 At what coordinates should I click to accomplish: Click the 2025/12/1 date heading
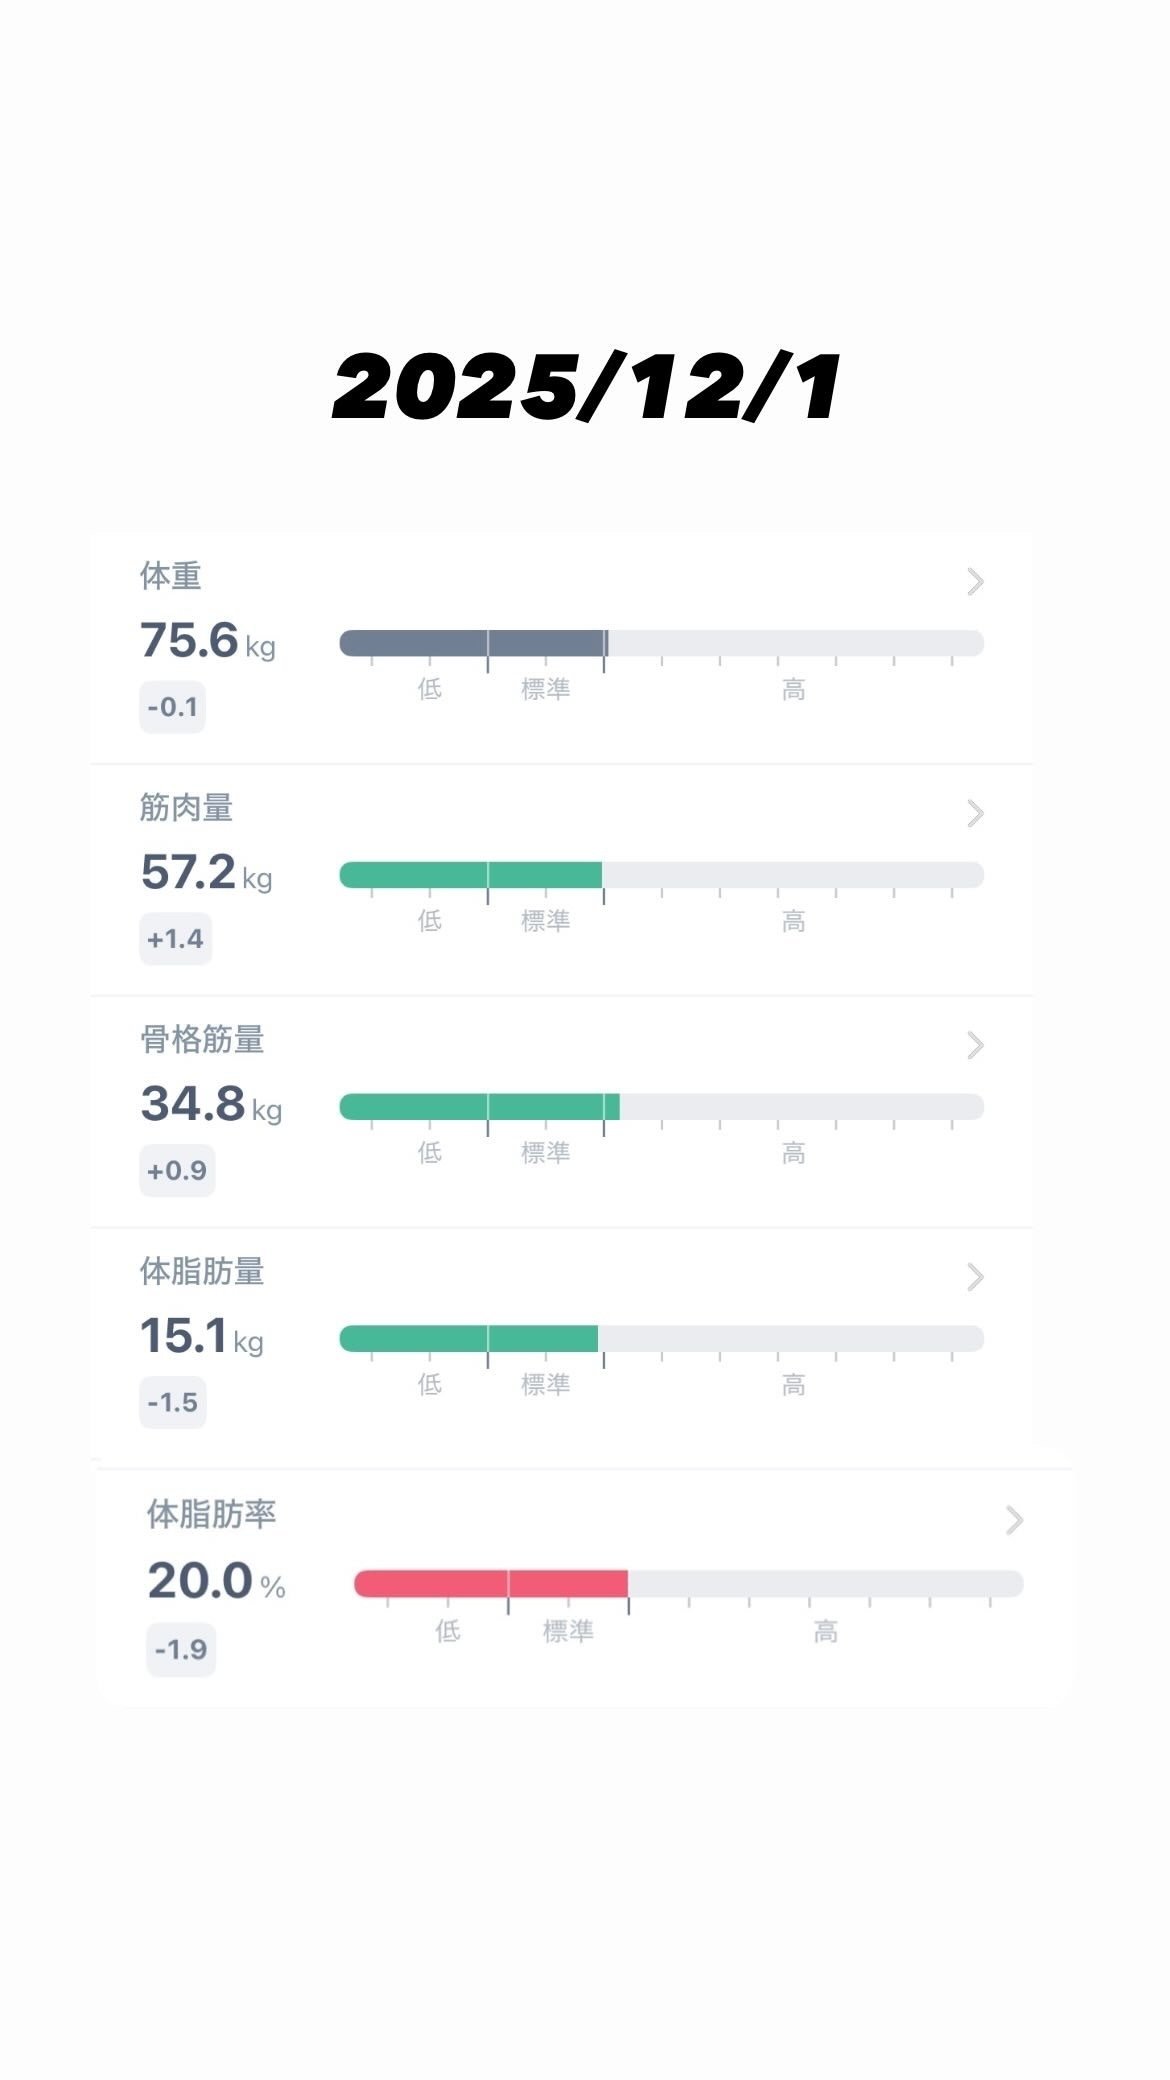[586, 388]
